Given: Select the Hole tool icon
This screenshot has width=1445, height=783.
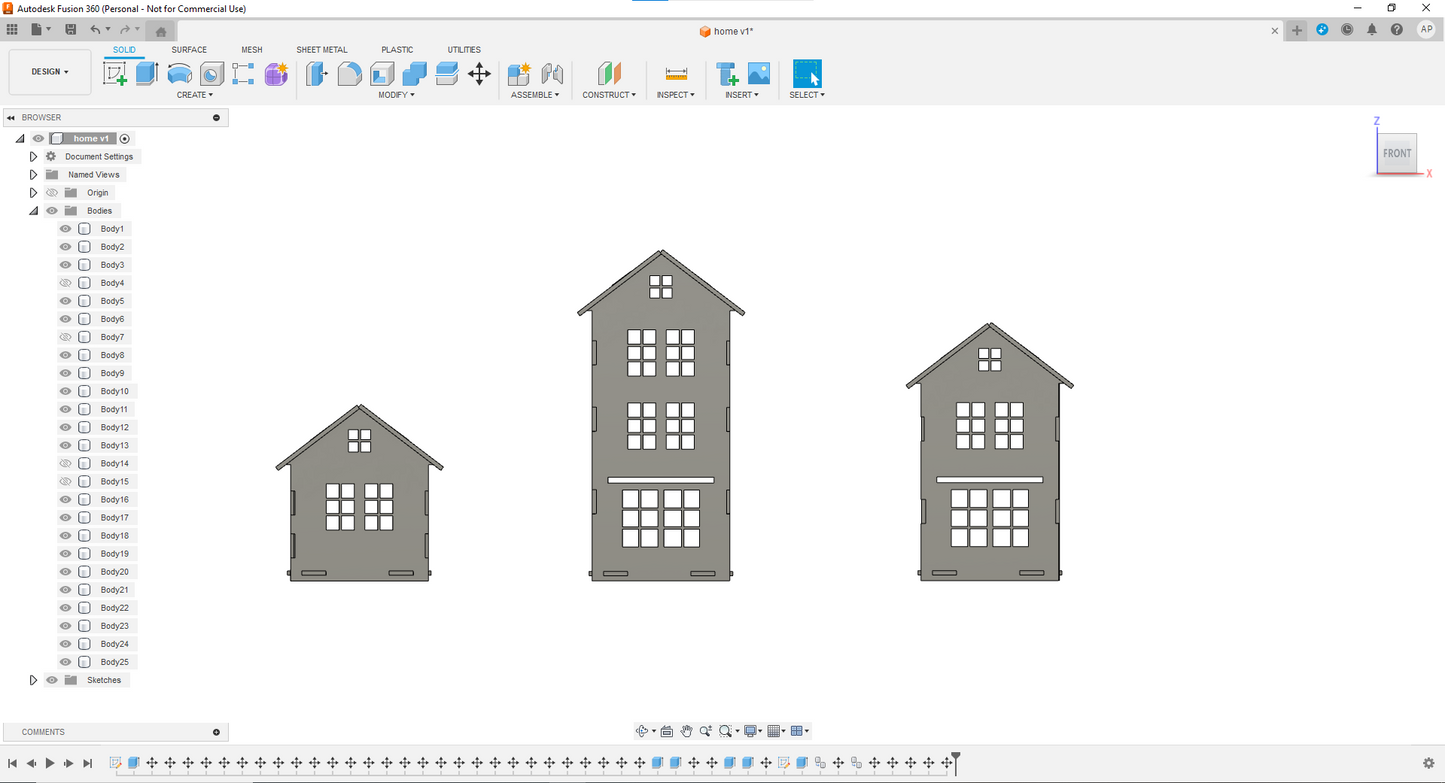Looking at the screenshot, I should (x=211, y=73).
